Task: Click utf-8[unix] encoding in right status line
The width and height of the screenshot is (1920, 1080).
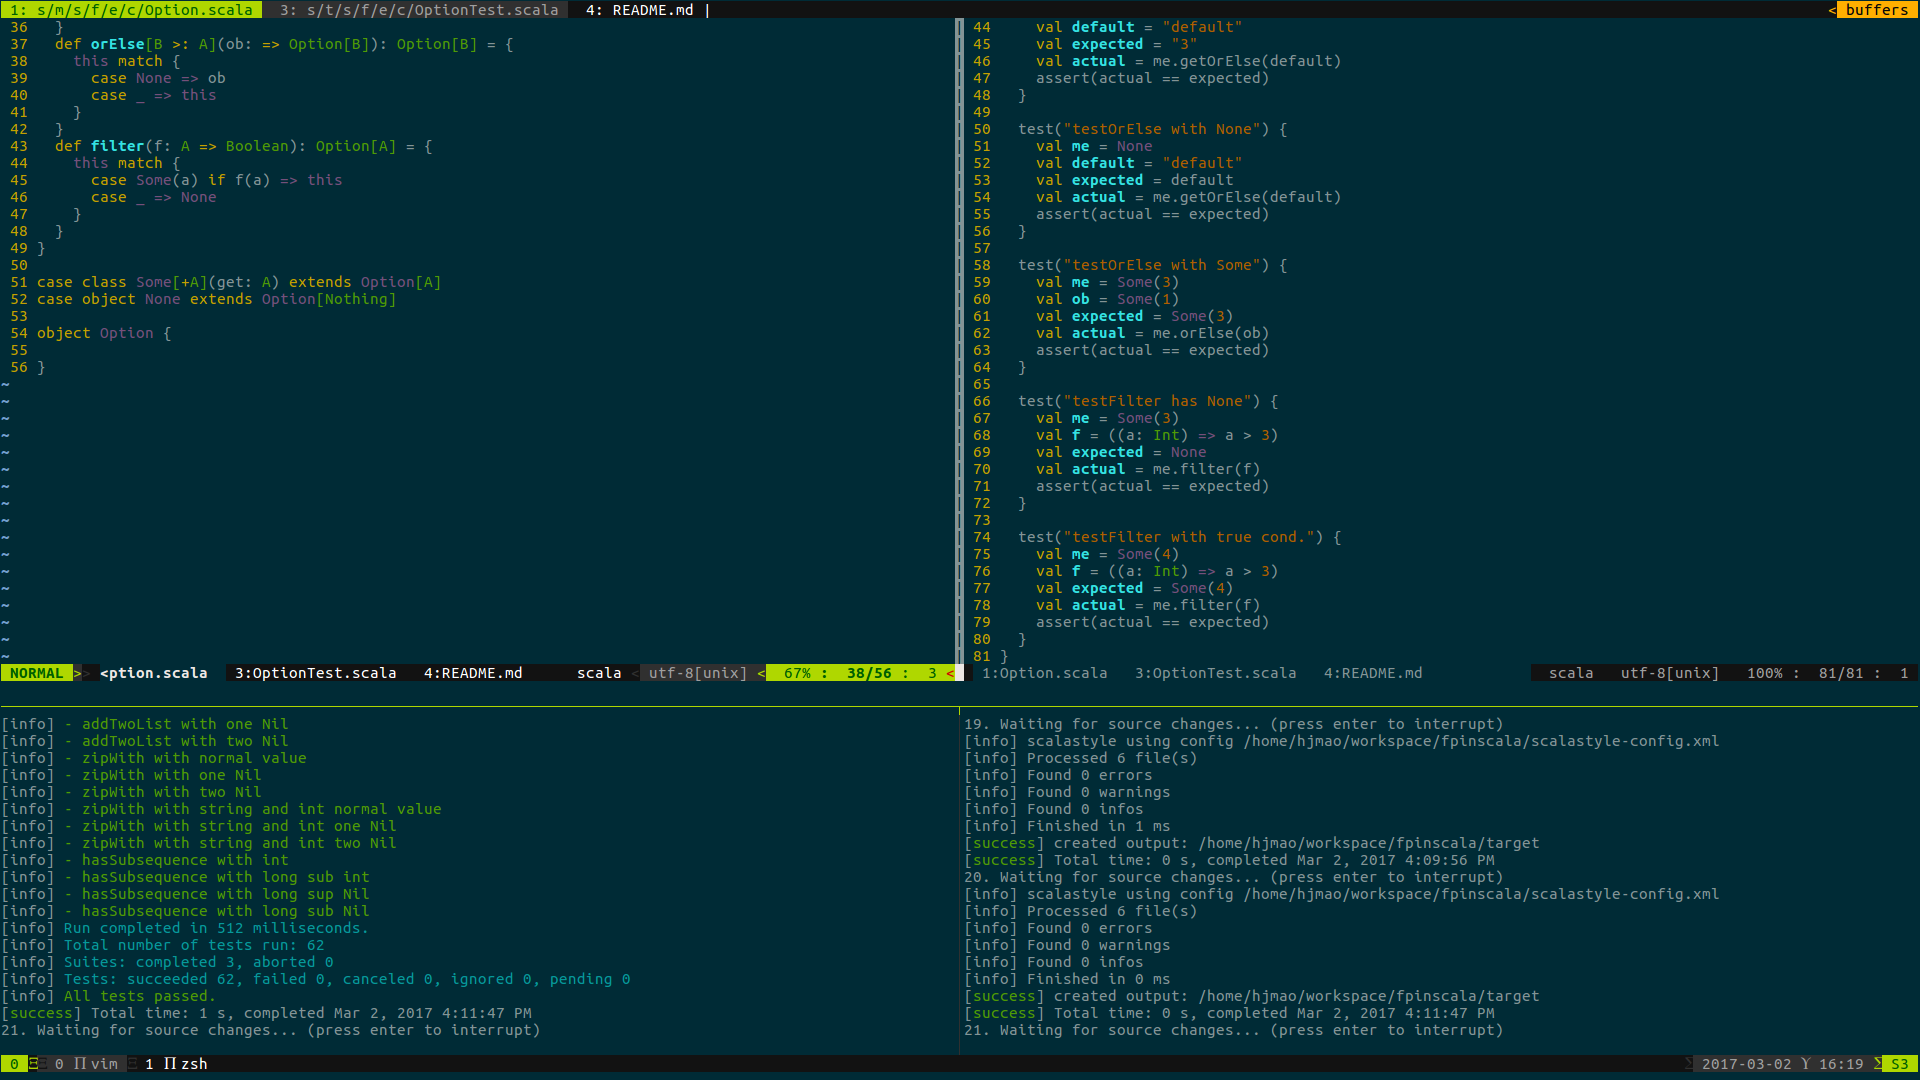Action: (x=1669, y=673)
